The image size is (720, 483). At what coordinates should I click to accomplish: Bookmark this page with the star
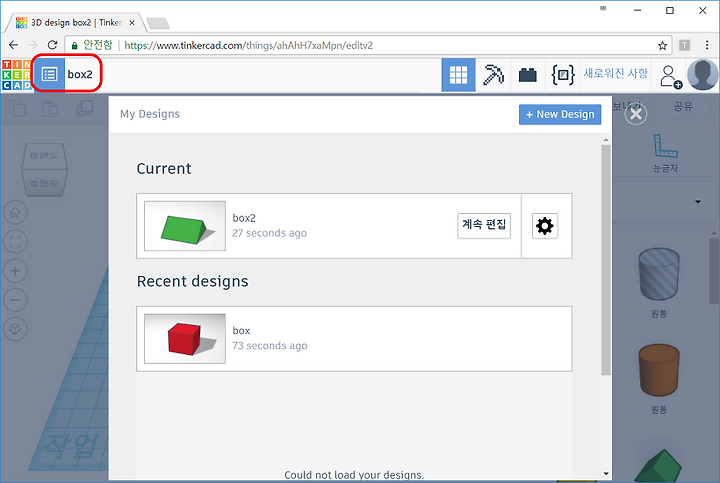click(x=662, y=45)
